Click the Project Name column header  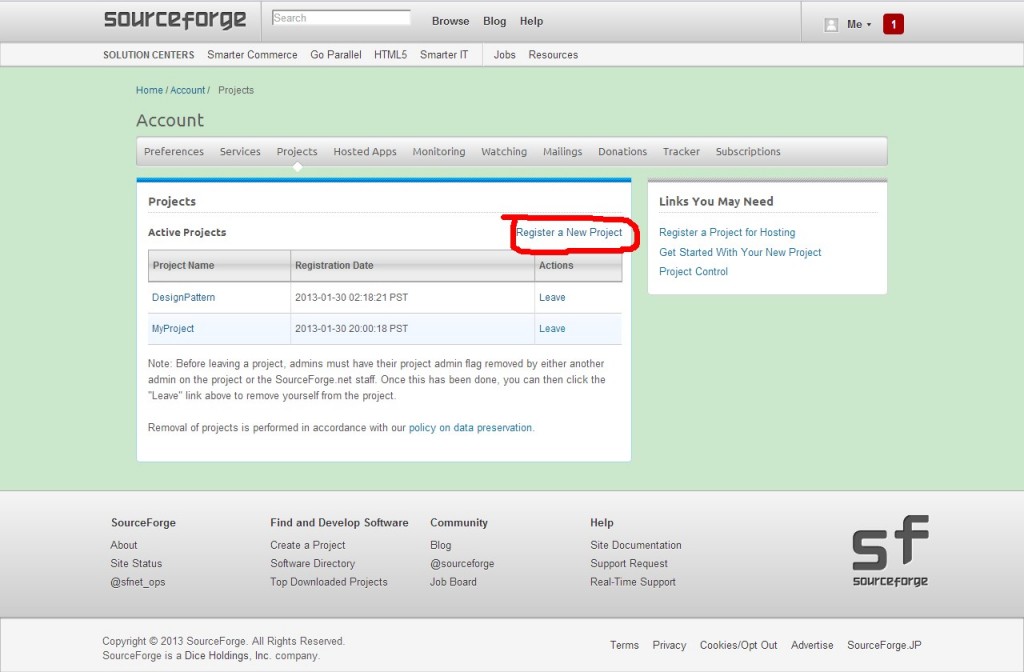(219, 266)
